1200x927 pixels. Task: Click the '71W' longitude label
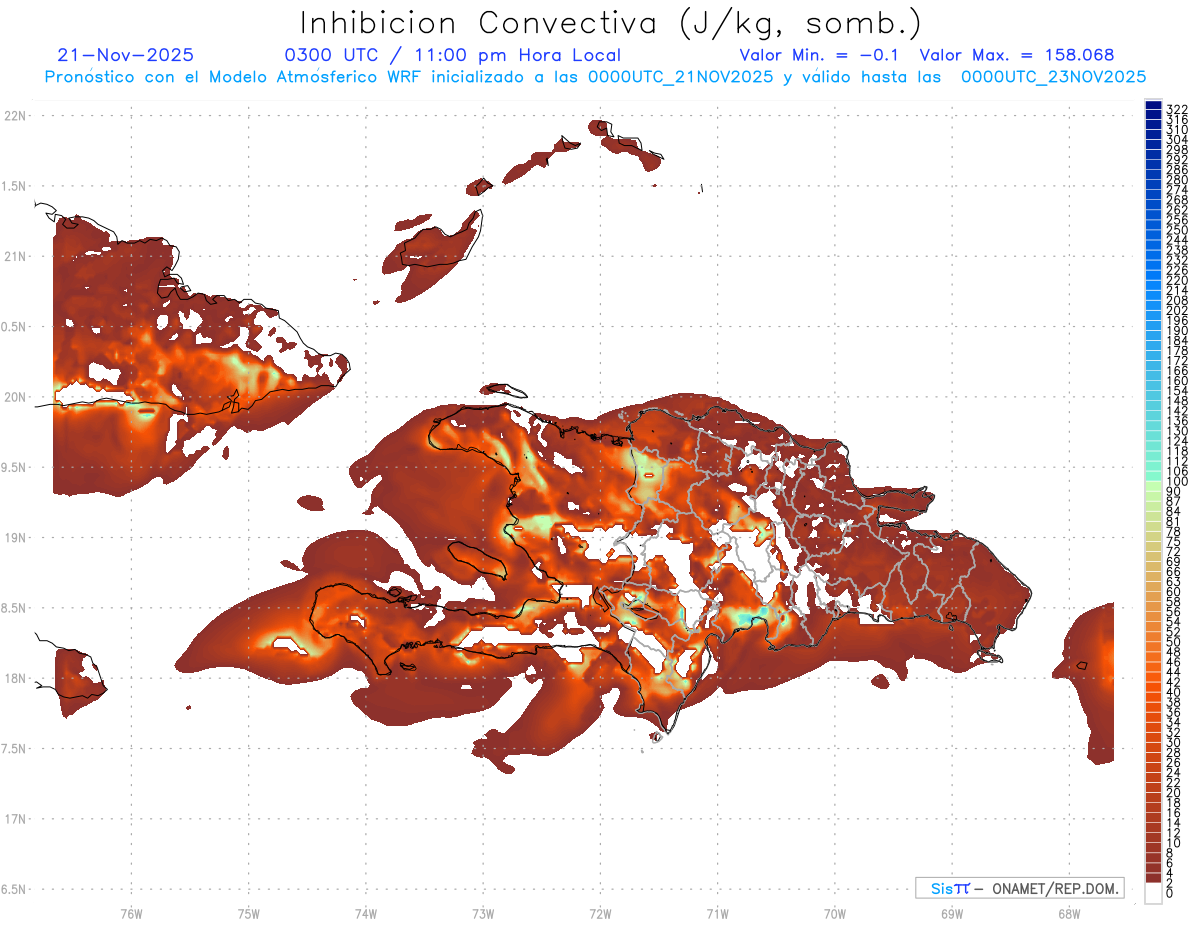pyautogui.click(x=717, y=913)
